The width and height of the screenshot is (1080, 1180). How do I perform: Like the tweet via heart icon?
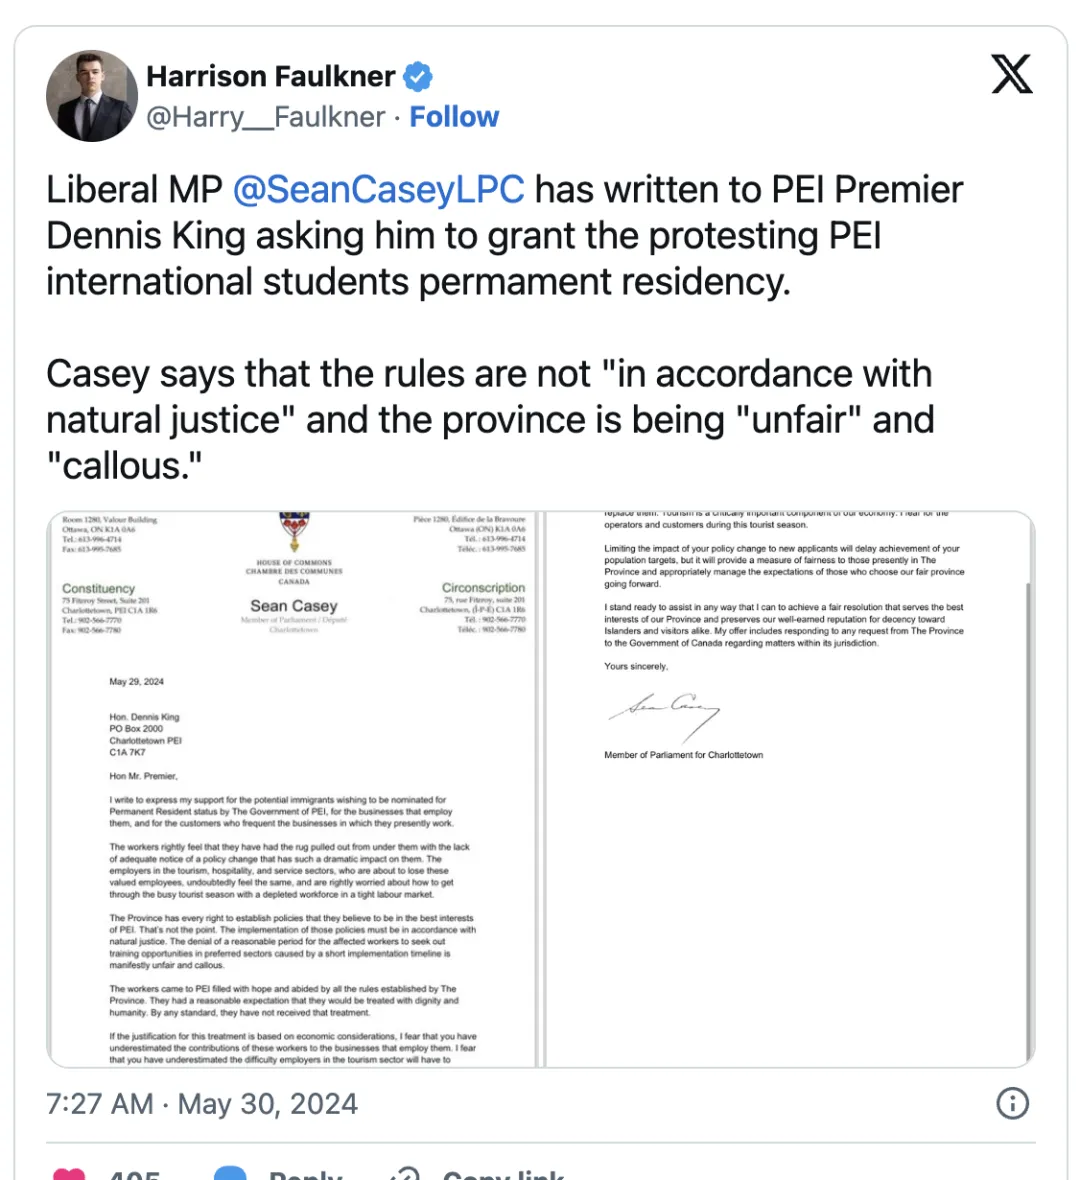69,1173
